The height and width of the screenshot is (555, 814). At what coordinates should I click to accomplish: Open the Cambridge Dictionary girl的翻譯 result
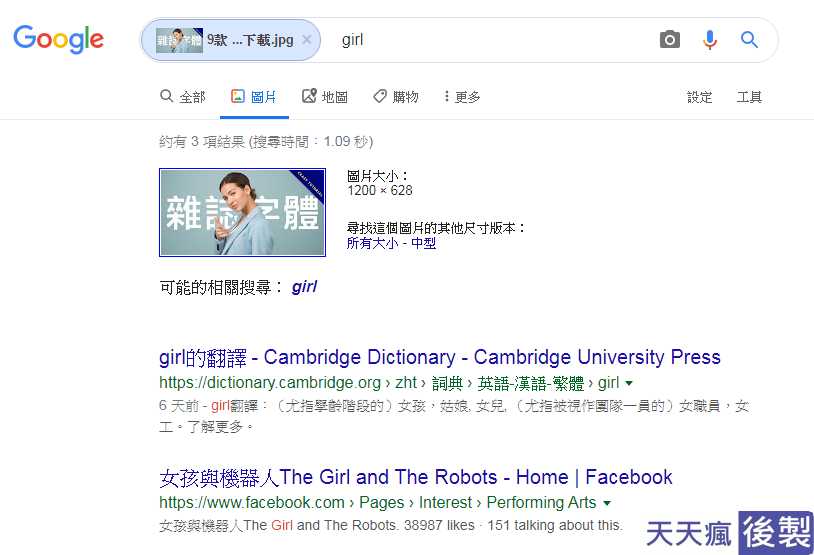point(439,357)
